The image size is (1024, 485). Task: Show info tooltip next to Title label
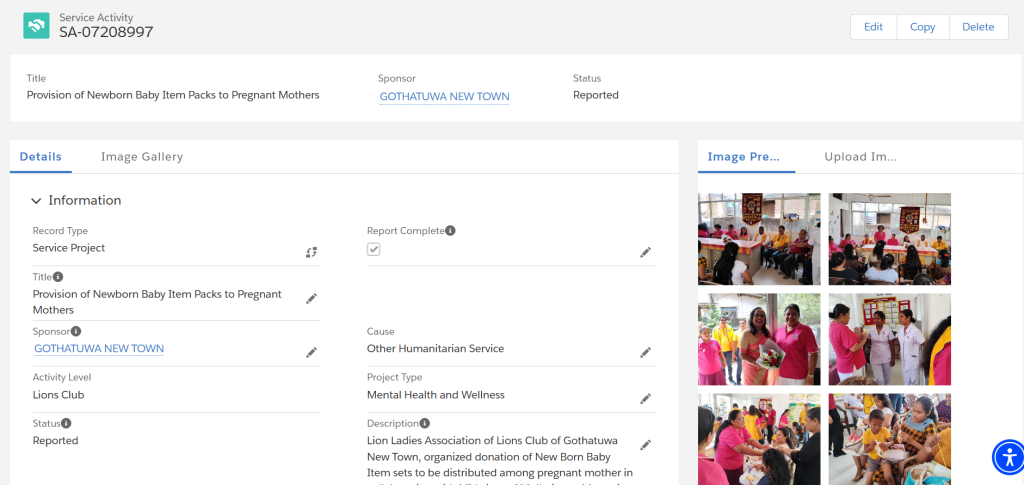58,277
